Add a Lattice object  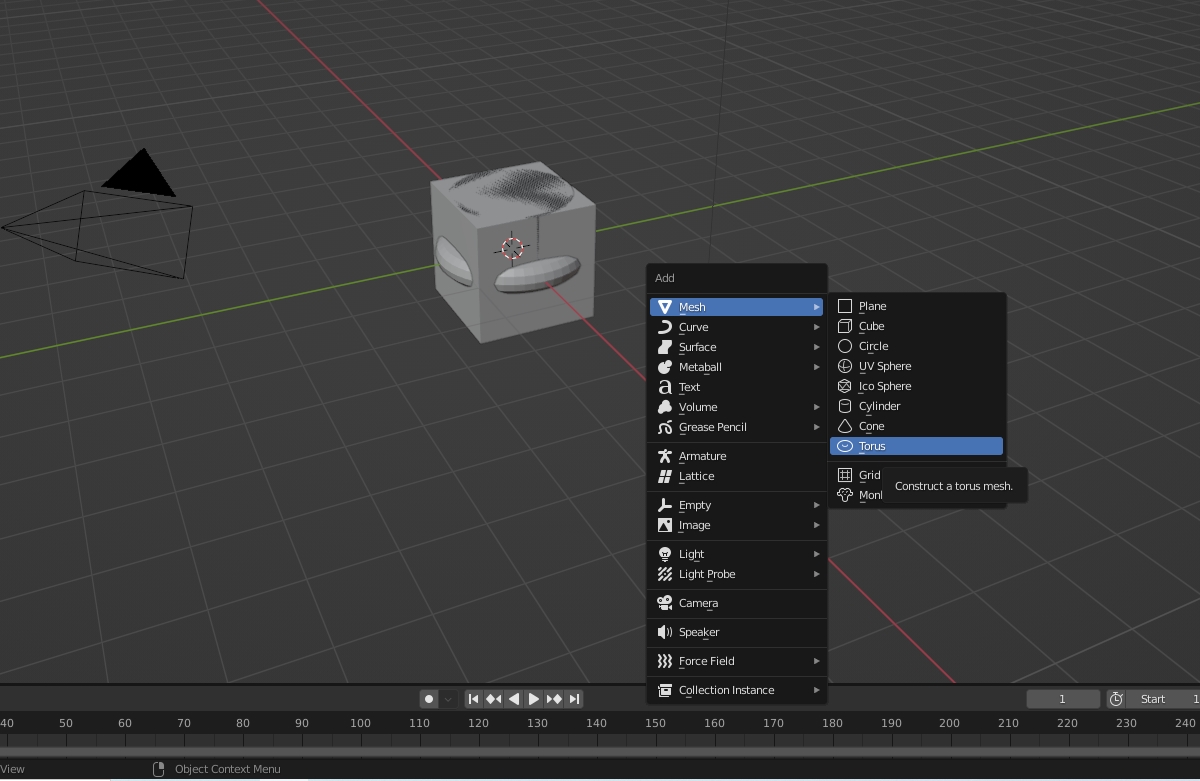coord(736,476)
